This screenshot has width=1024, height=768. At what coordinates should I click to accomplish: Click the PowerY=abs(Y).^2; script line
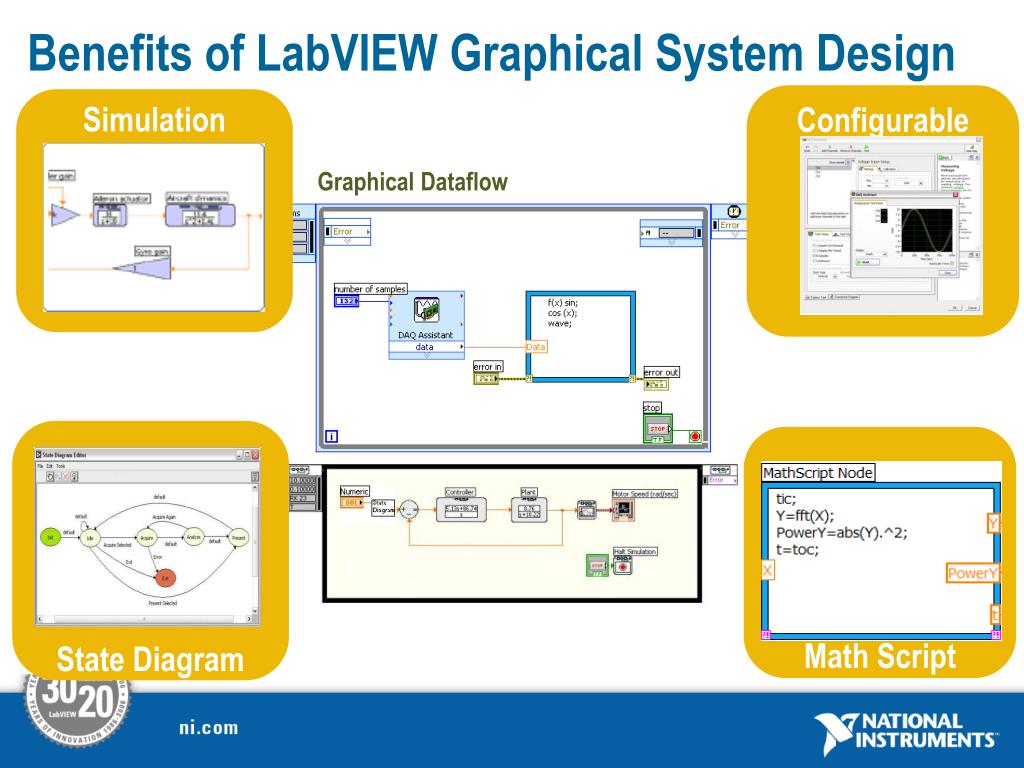(x=842, y=532)
